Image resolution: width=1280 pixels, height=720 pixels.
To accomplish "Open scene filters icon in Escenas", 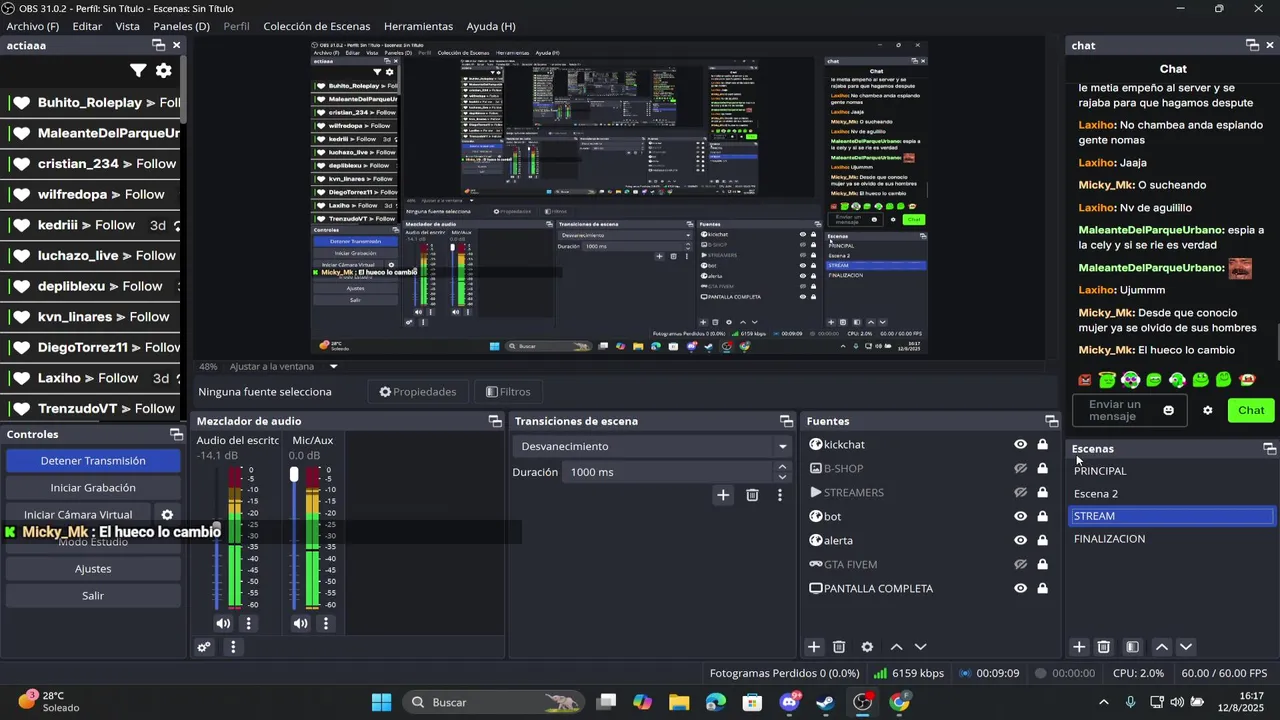I will (1132, 647).
